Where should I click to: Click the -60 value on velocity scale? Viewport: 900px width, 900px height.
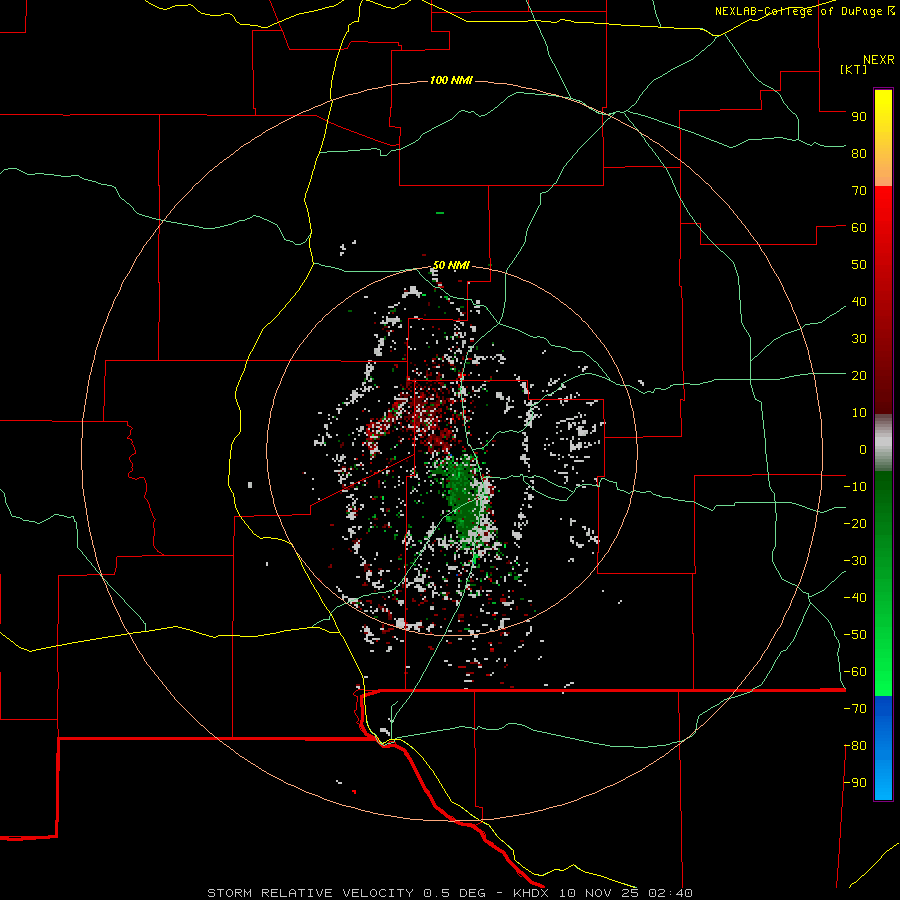click(x=855, y=672)
